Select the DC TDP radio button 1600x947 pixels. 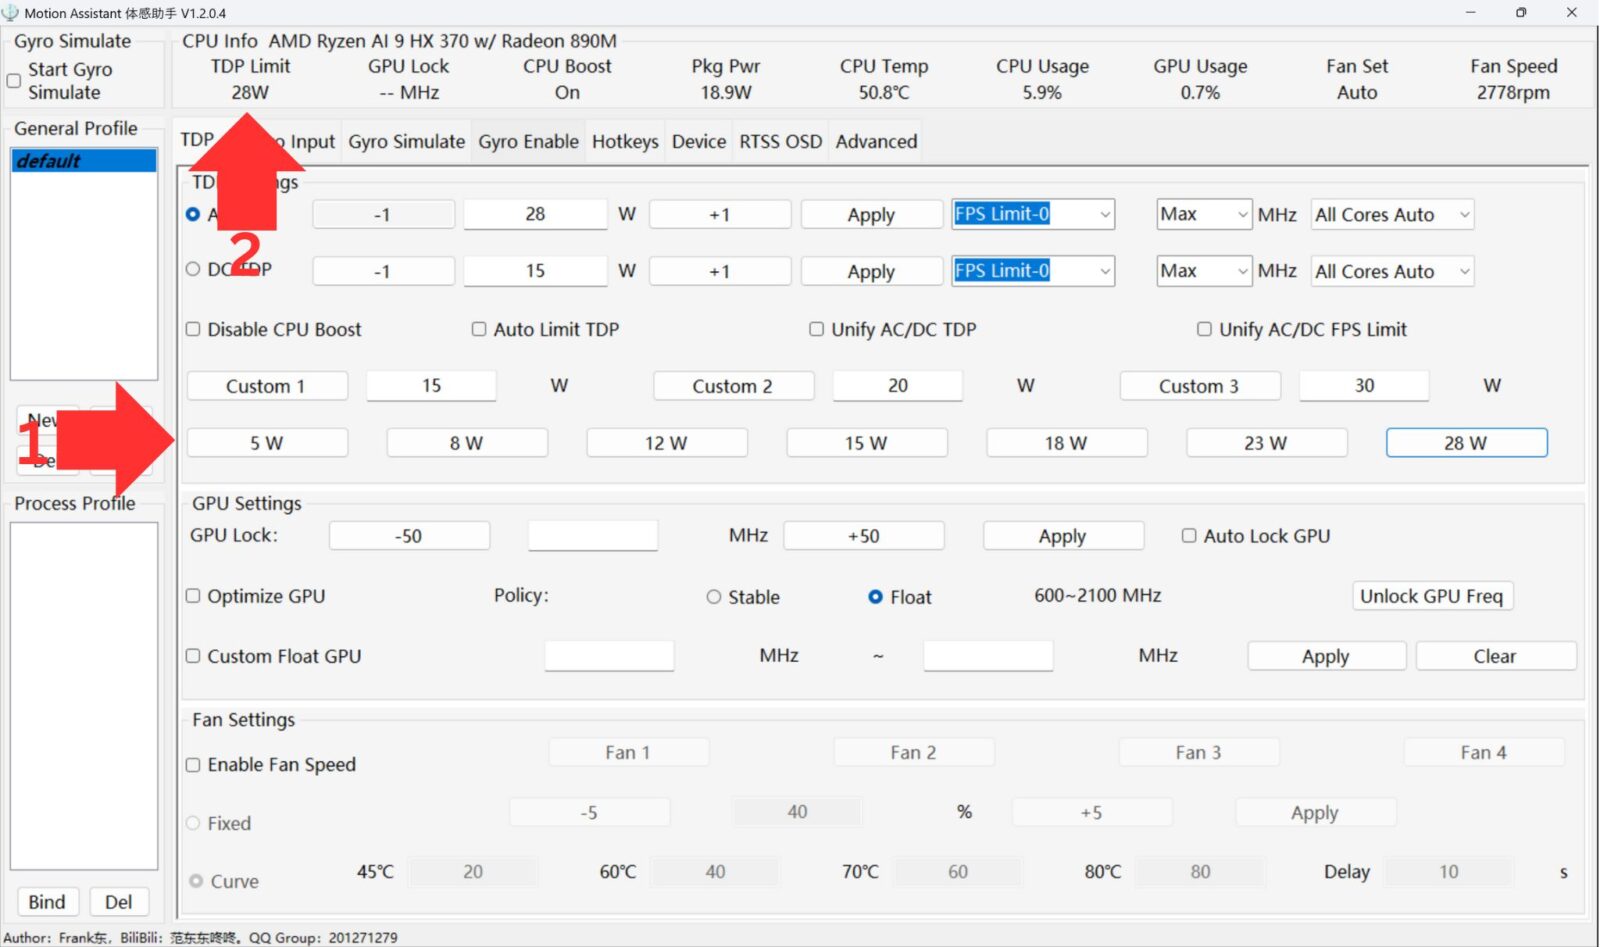pyautogui.click(x=193, y=268)
